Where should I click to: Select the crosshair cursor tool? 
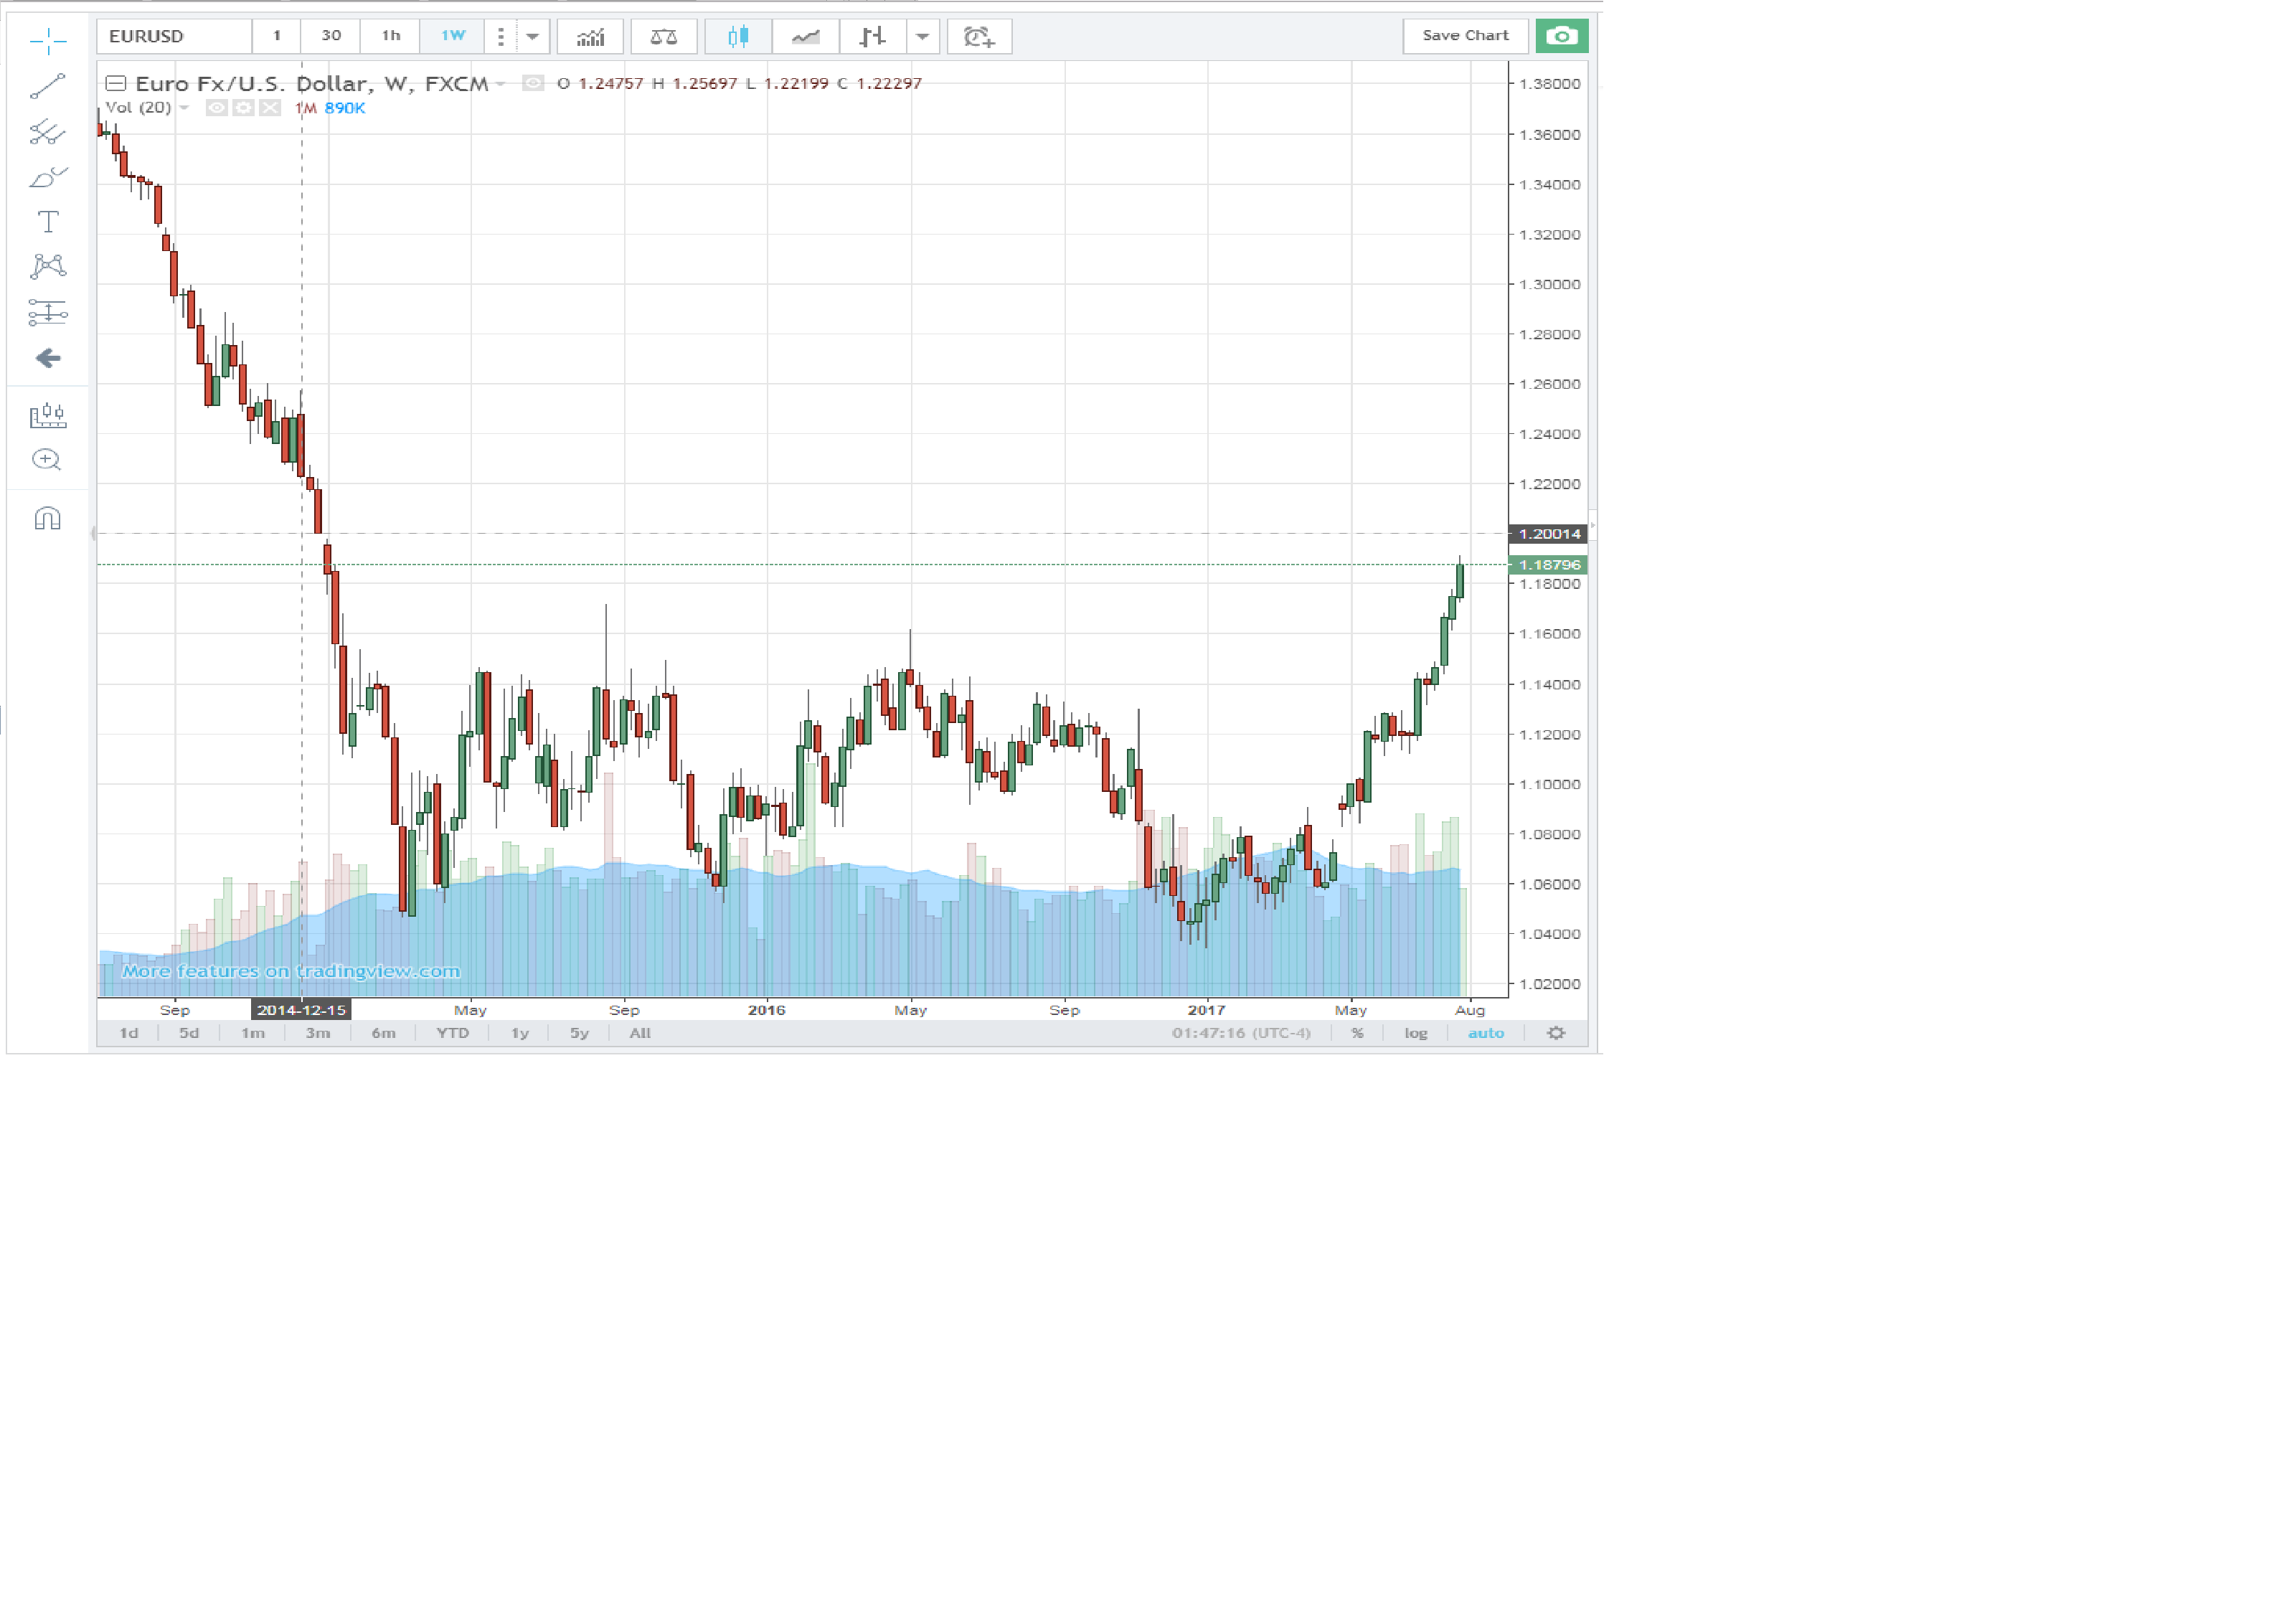(x=47, y=42)
